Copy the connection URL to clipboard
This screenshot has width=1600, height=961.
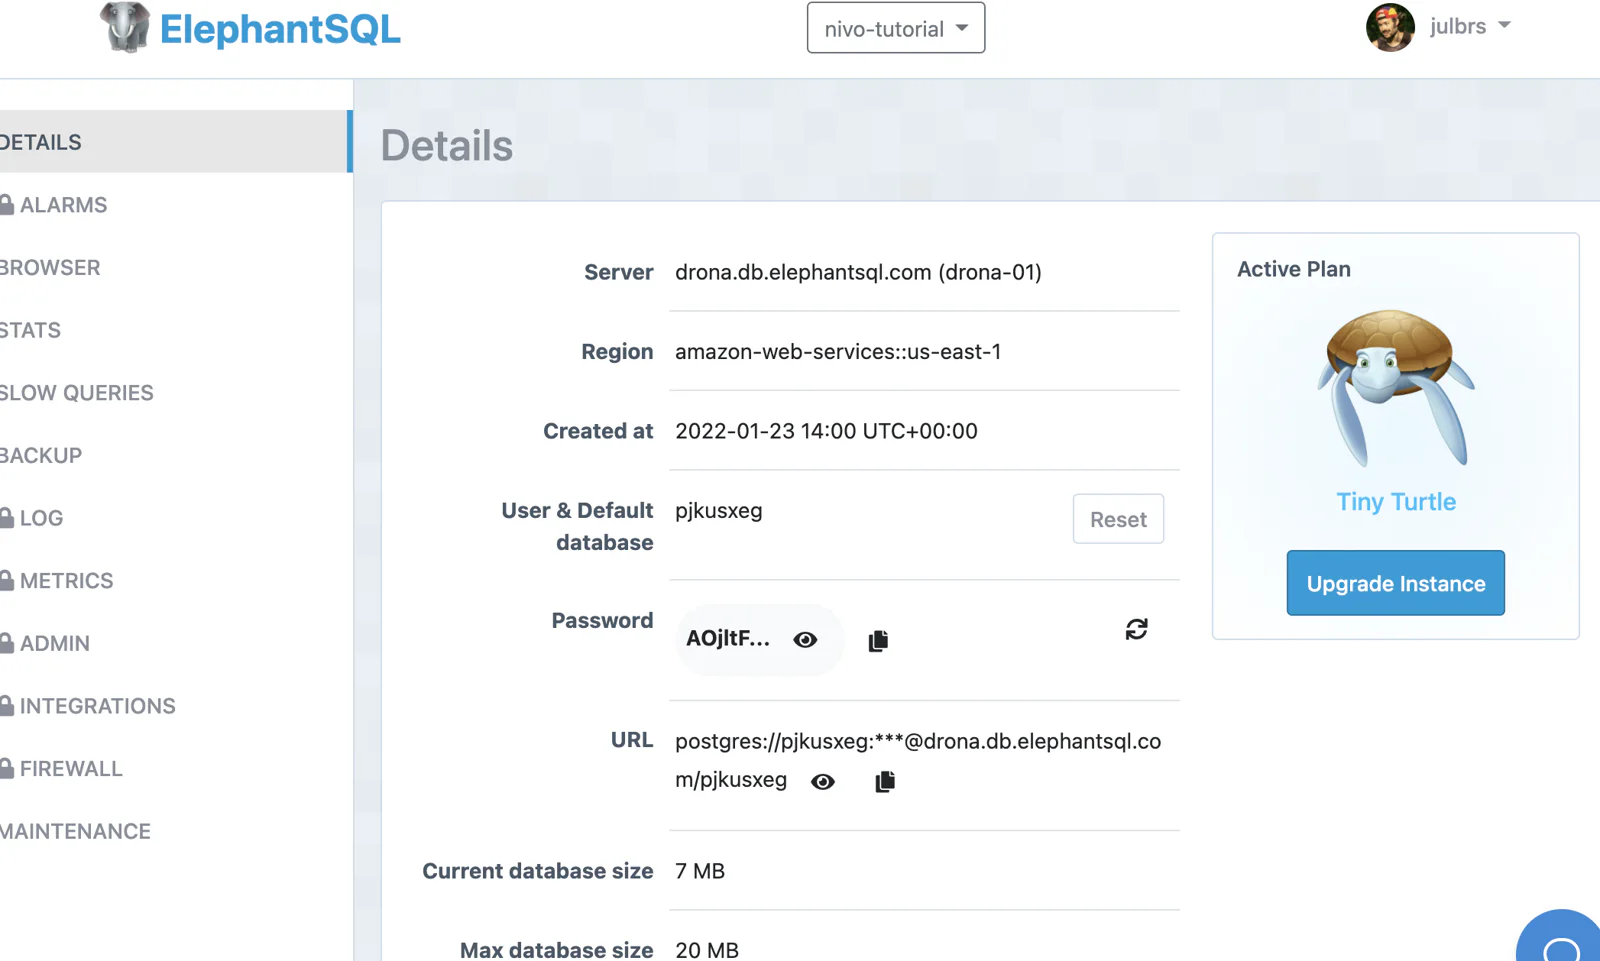tap(885, 782)
